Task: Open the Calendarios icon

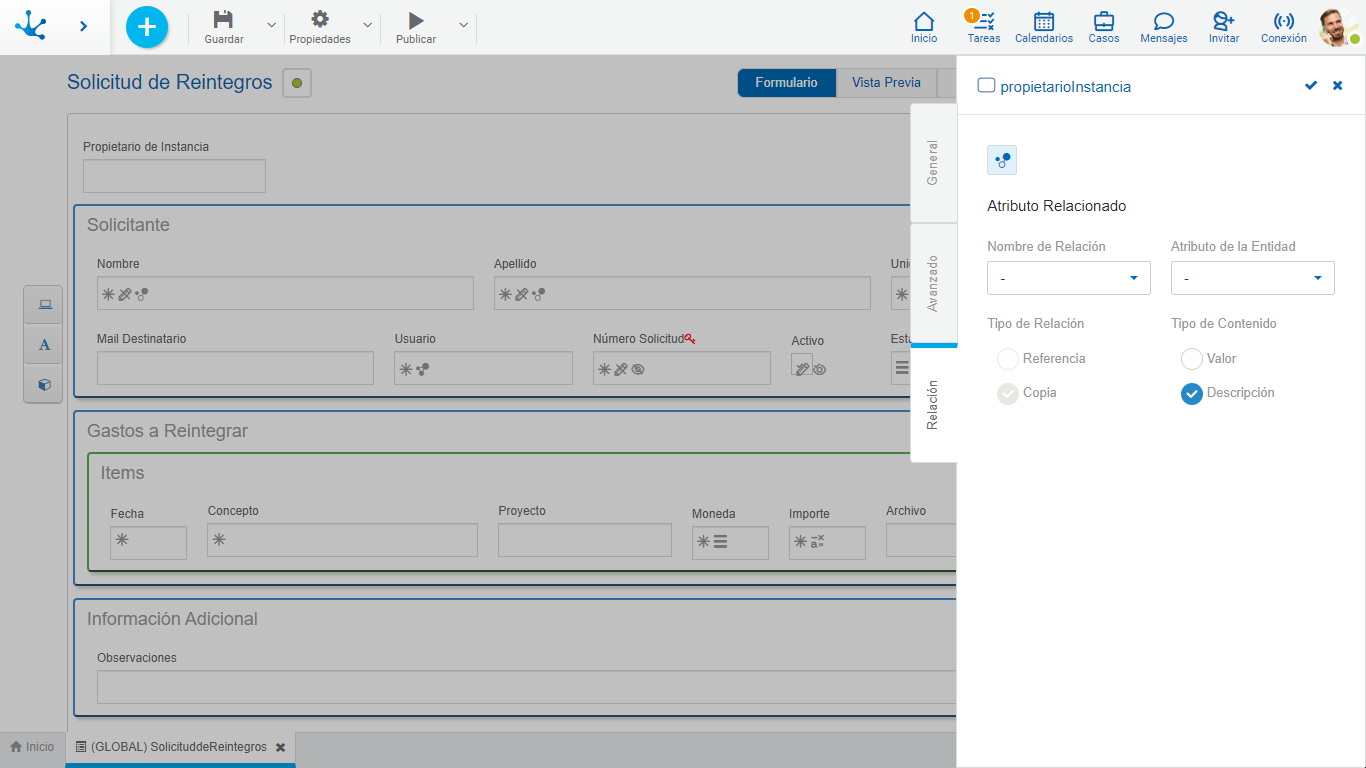Action: point(1043,22)
